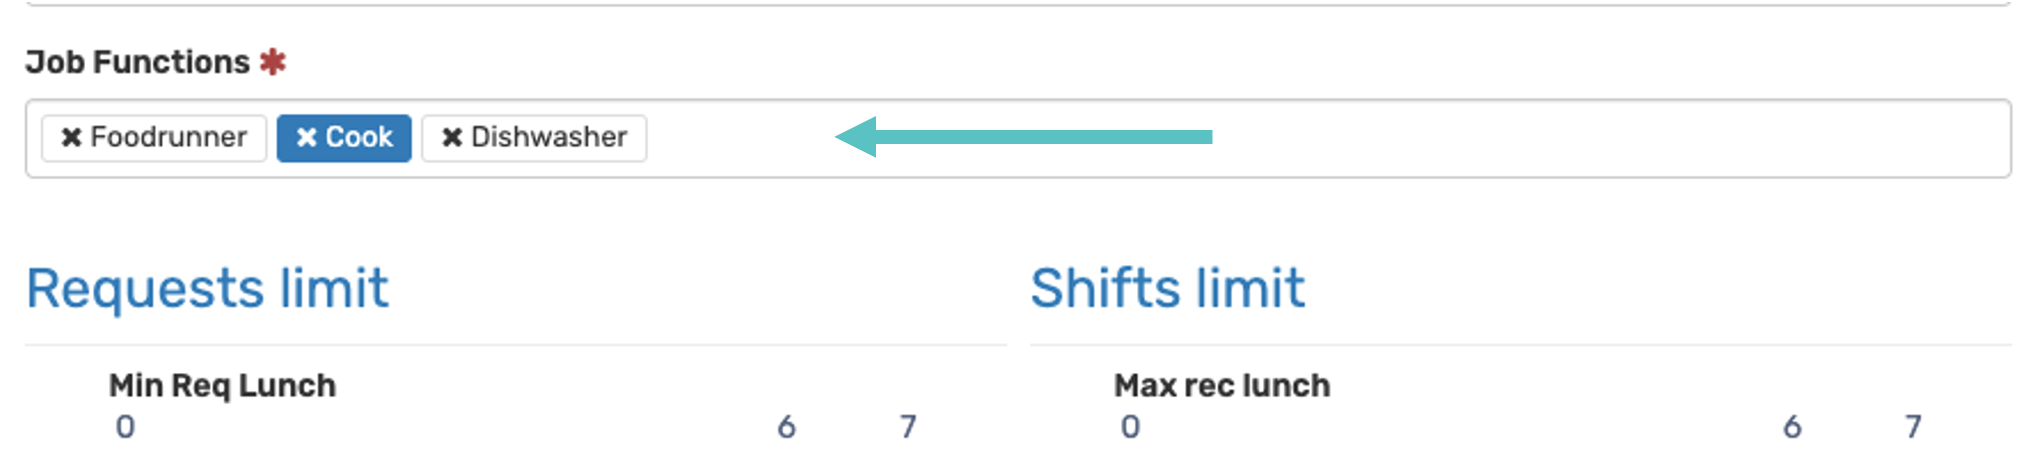Set Min Req Lunch slider to 7
2035x449 pixels.
[908, 427]
